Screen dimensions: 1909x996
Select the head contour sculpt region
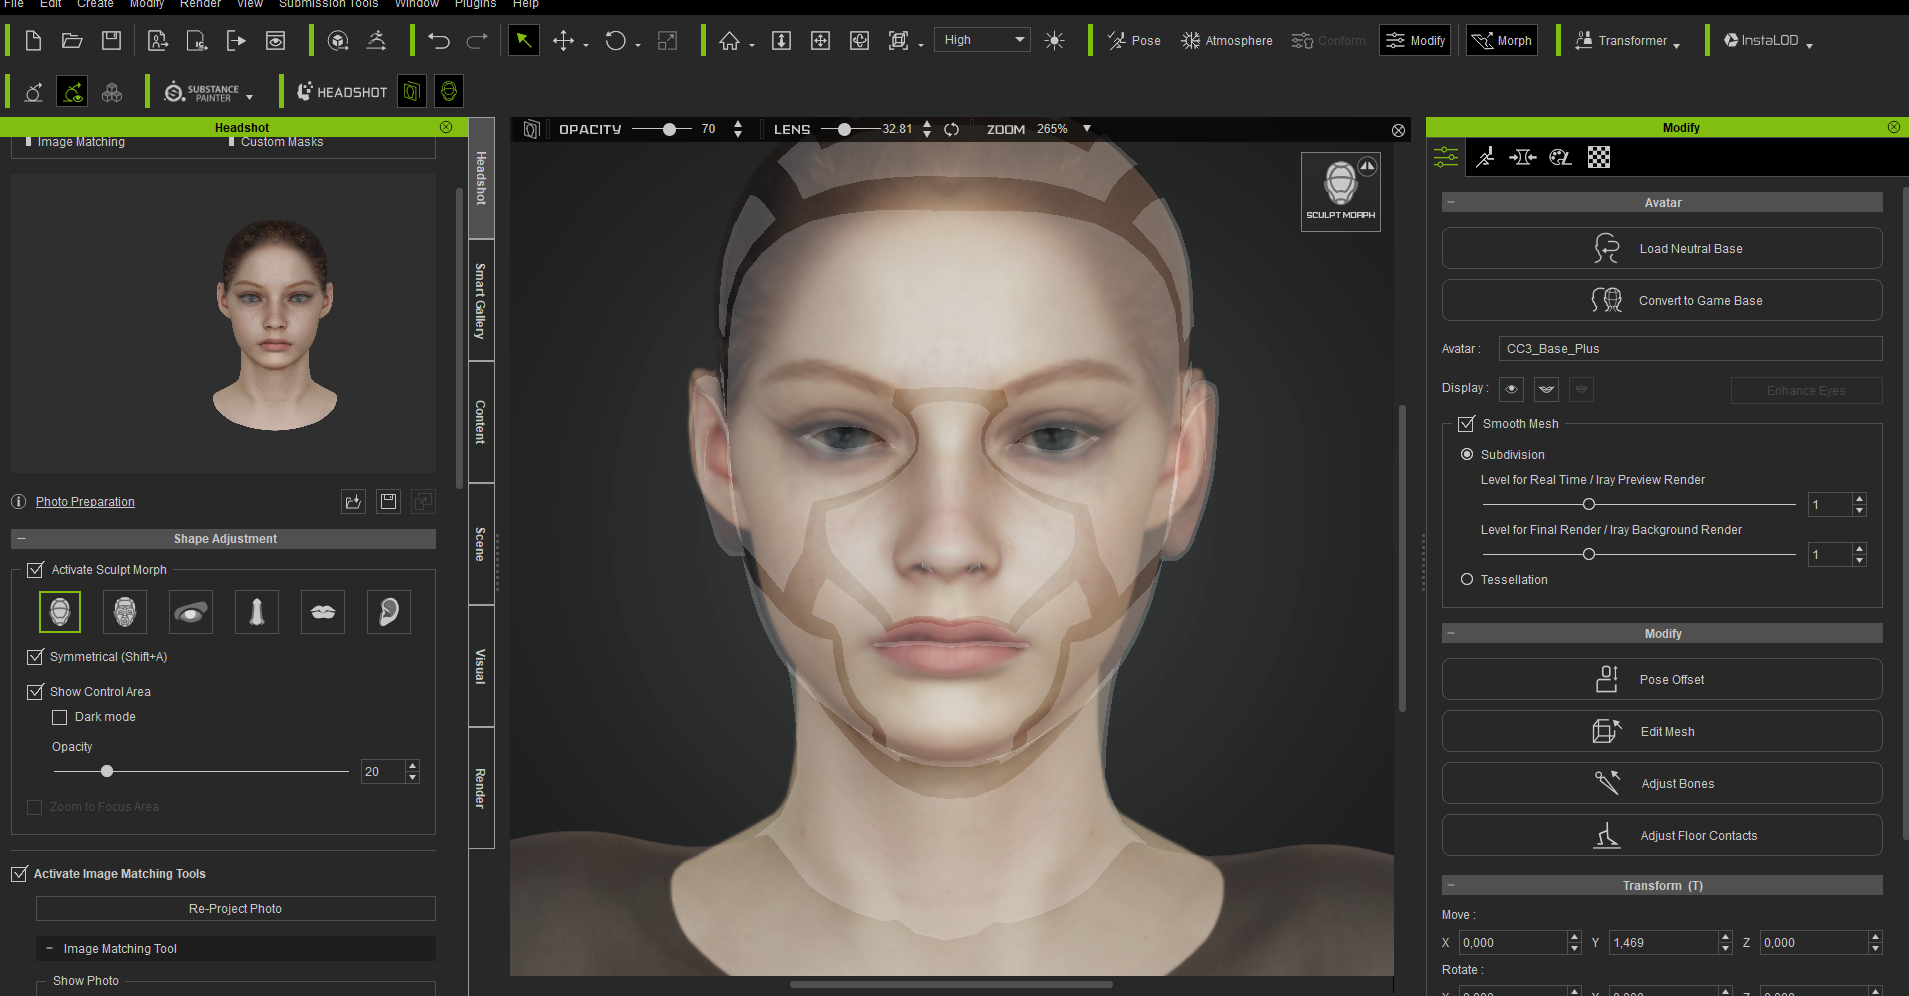tap(60, 611)
